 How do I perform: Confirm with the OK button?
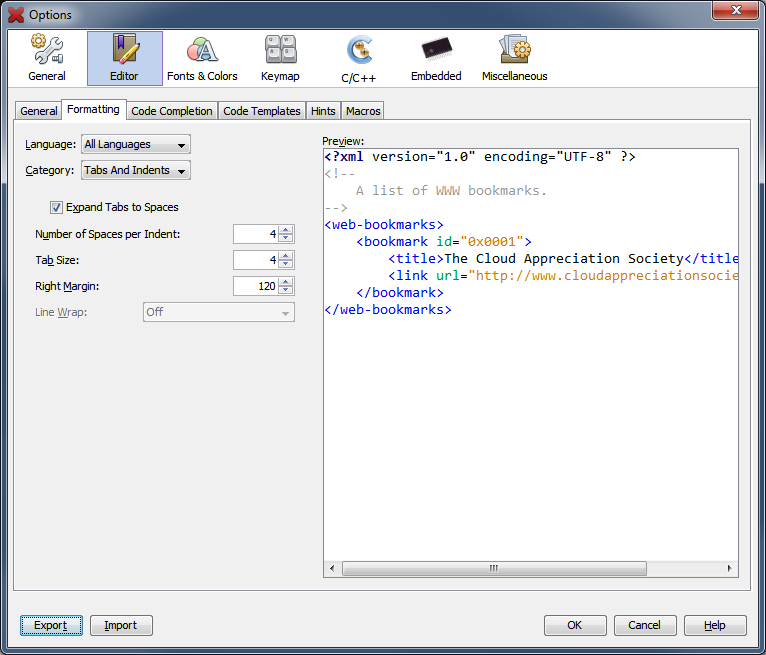(x=575, y=625)
